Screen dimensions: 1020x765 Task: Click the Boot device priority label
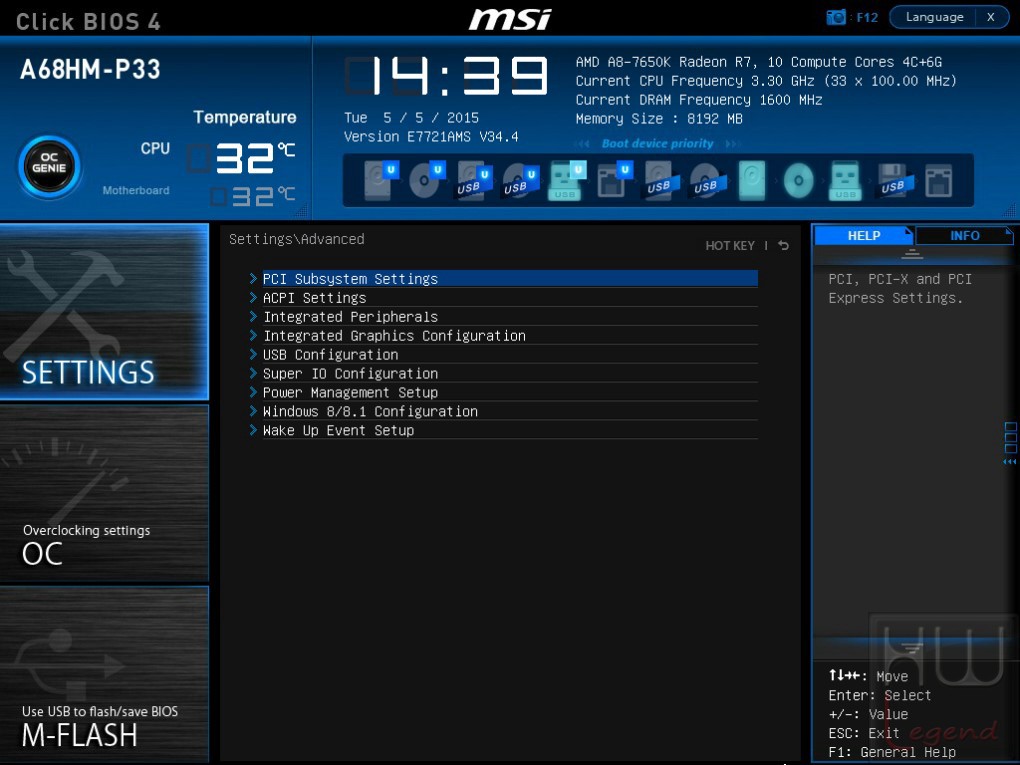(658, 144)
